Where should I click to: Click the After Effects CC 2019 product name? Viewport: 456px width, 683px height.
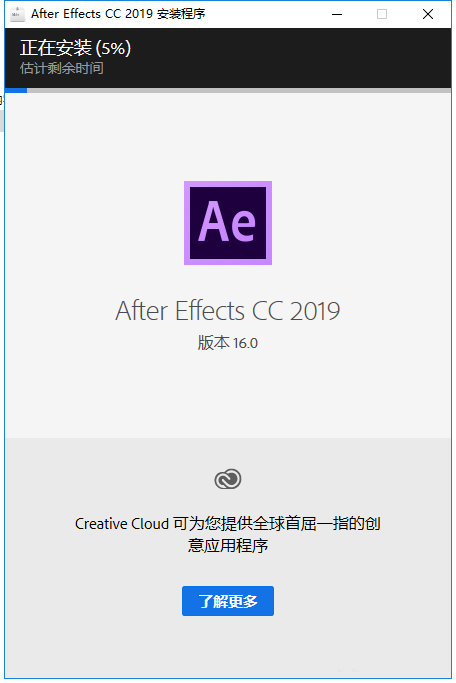[227, 311]
